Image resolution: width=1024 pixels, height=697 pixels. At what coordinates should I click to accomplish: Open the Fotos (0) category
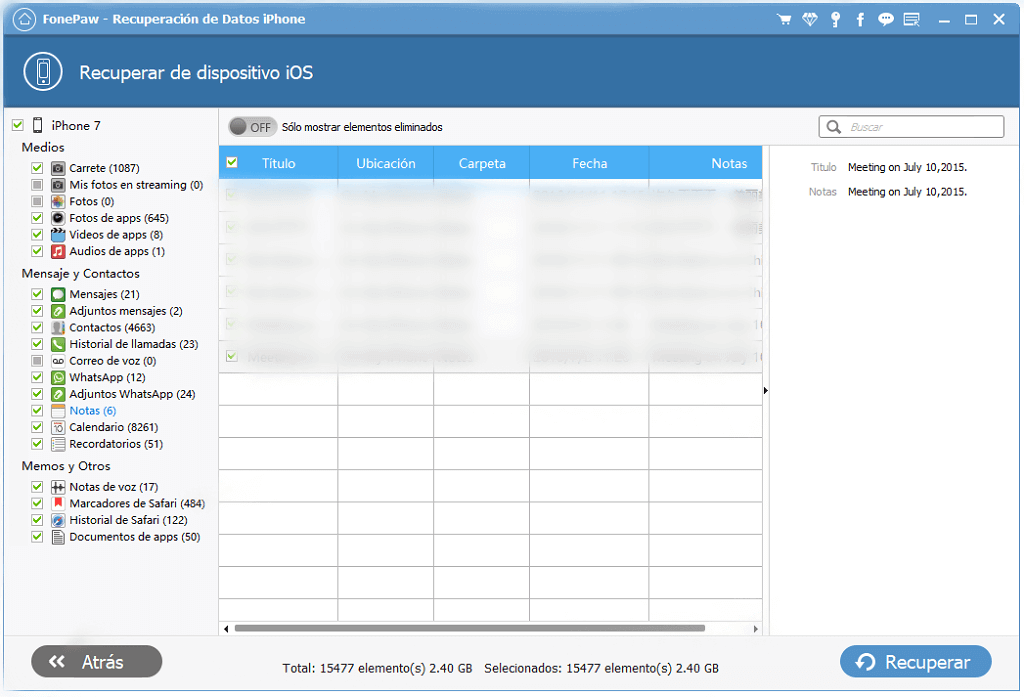tap(92, 201)
